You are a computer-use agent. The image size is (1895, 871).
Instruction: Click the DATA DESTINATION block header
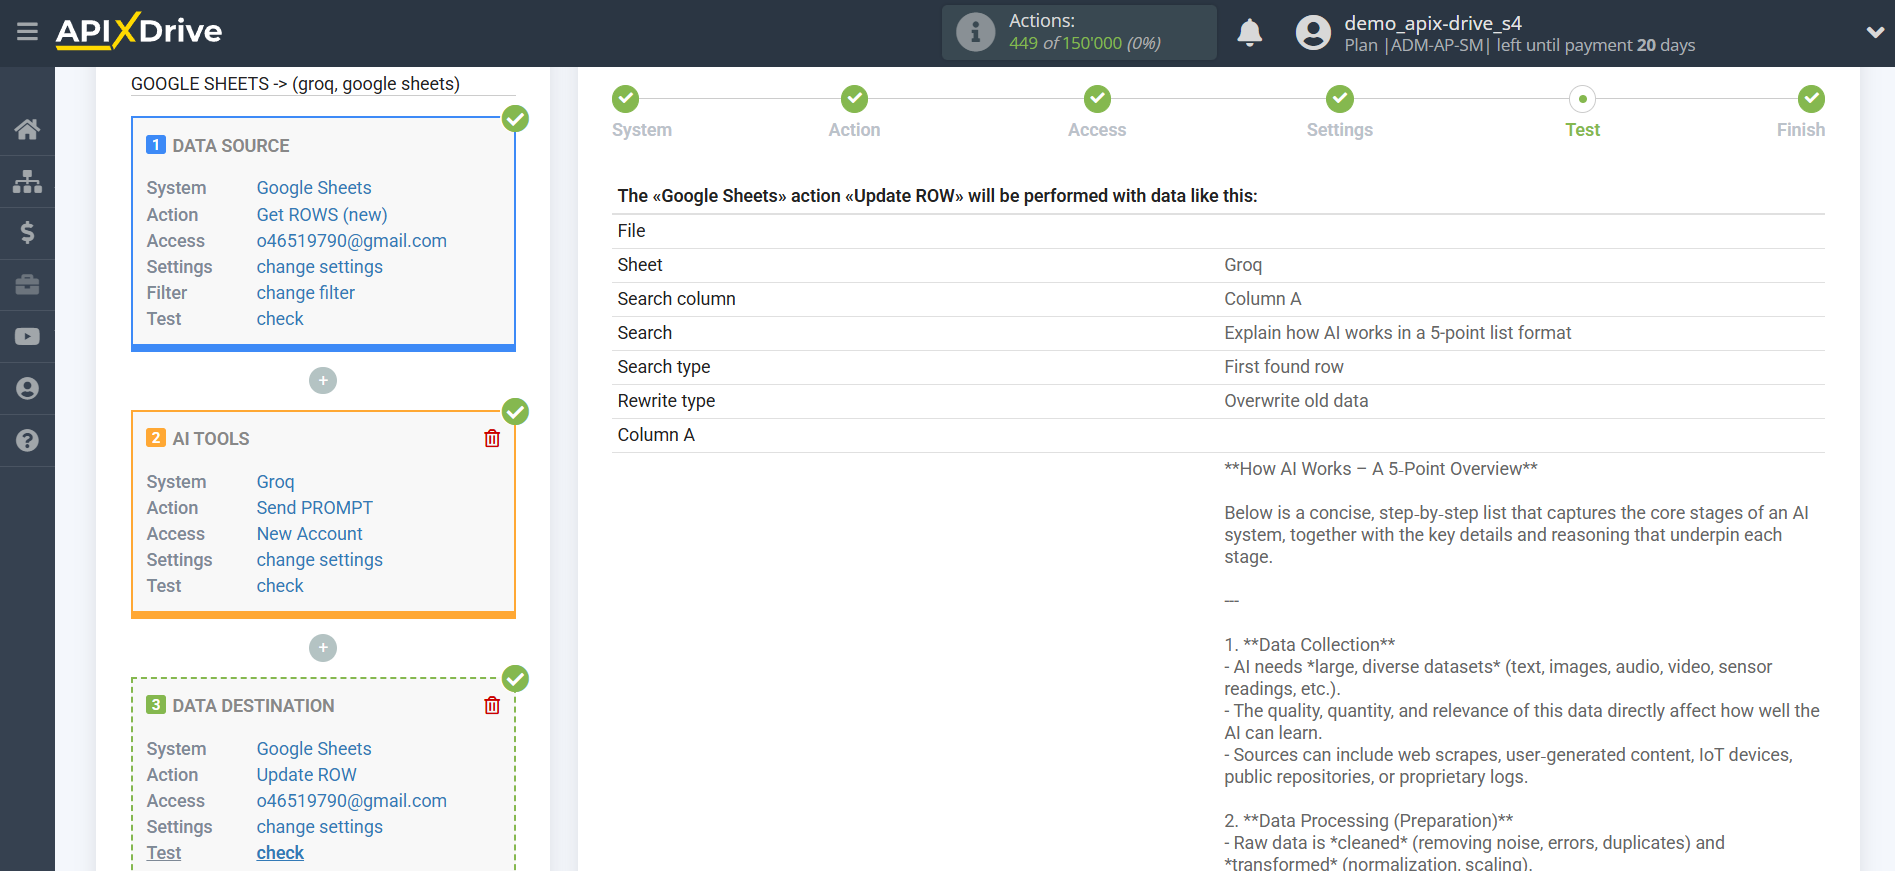pyautogui.click(x=254, y=706)
